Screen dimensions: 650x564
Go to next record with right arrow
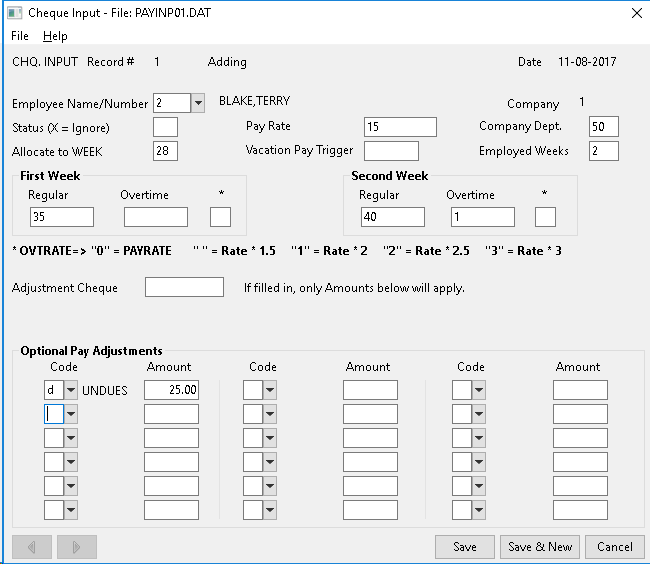click(x=77, y=547)
